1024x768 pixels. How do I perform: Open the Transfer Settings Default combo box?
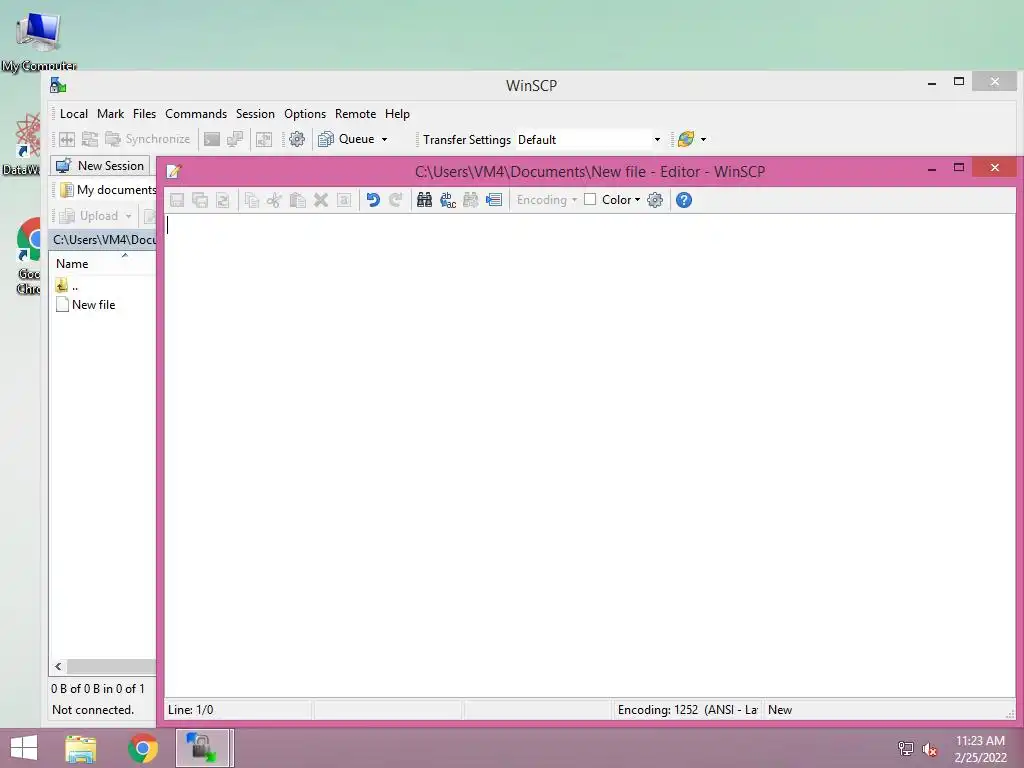tap(590, 140)
